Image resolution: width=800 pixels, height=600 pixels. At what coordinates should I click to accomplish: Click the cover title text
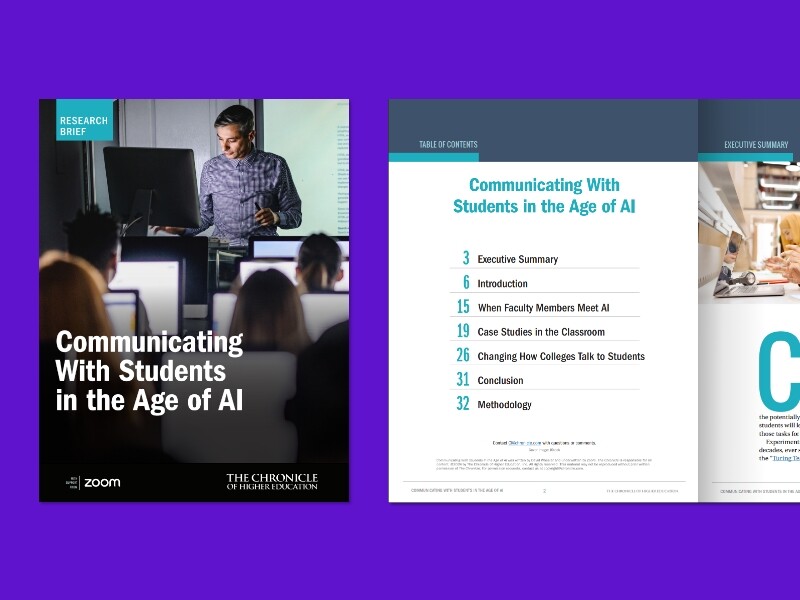149,371
